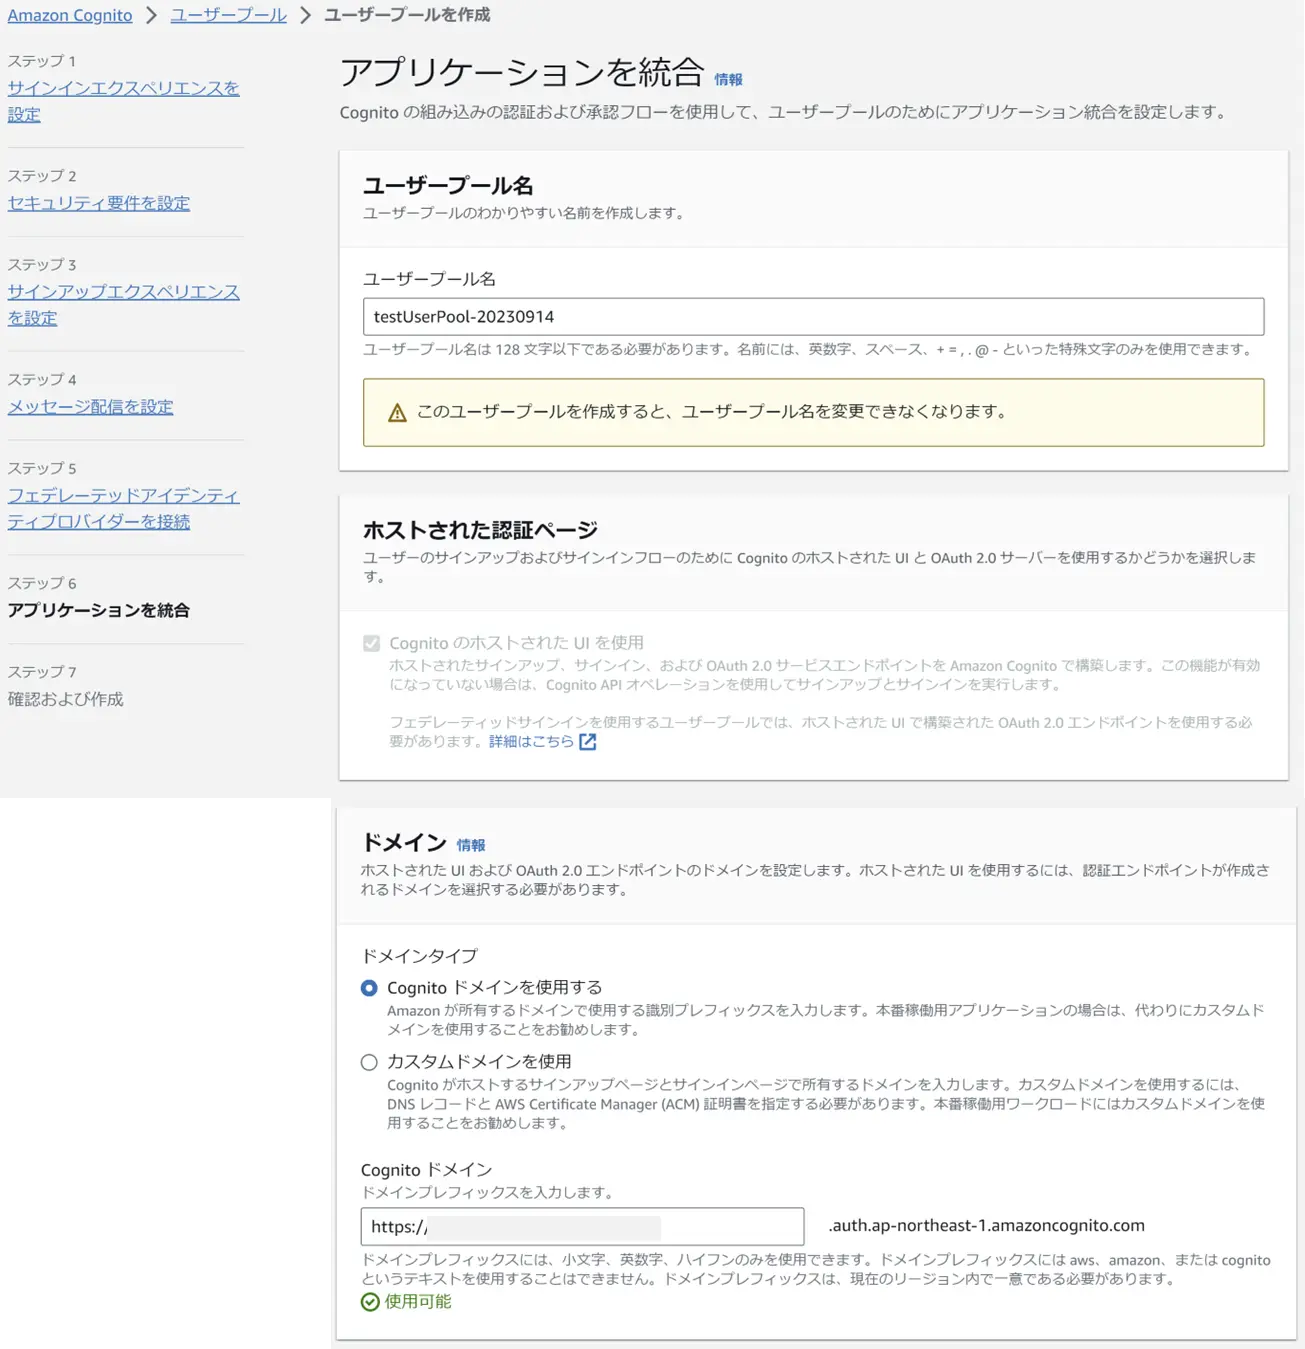Select current step アプリケーションを統合 in sidebar
The height and width of the screenshot is (1349, 1305).
point(98,610)
